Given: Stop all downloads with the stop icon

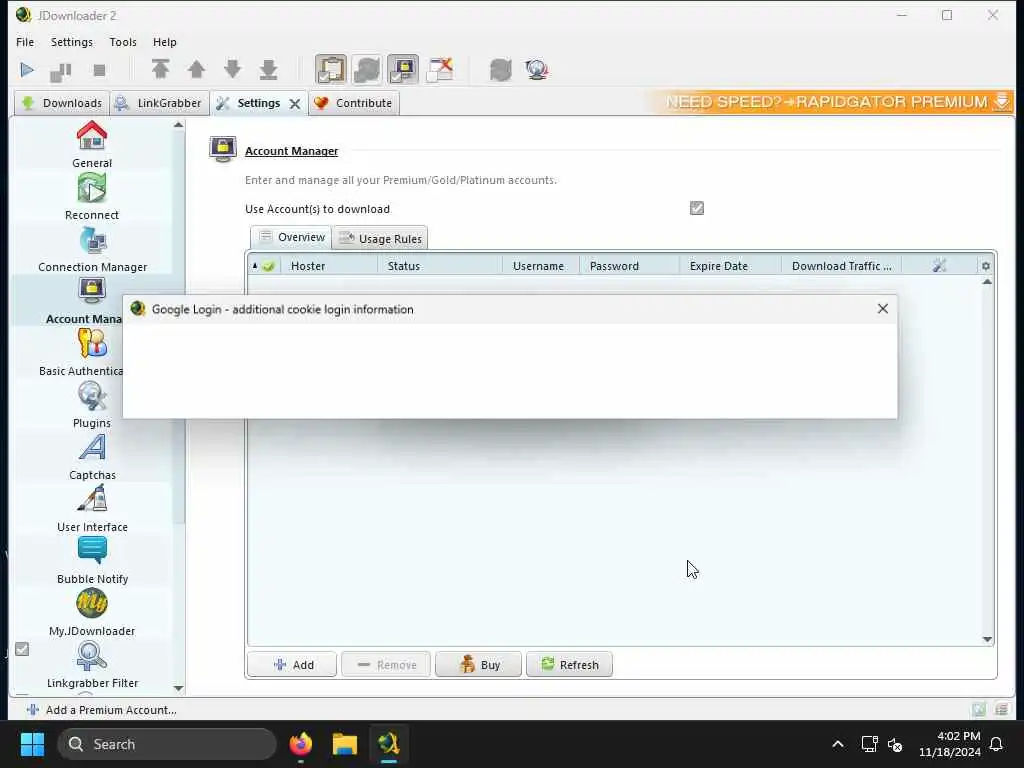Looking at the screenshot, I should (99, 70).
